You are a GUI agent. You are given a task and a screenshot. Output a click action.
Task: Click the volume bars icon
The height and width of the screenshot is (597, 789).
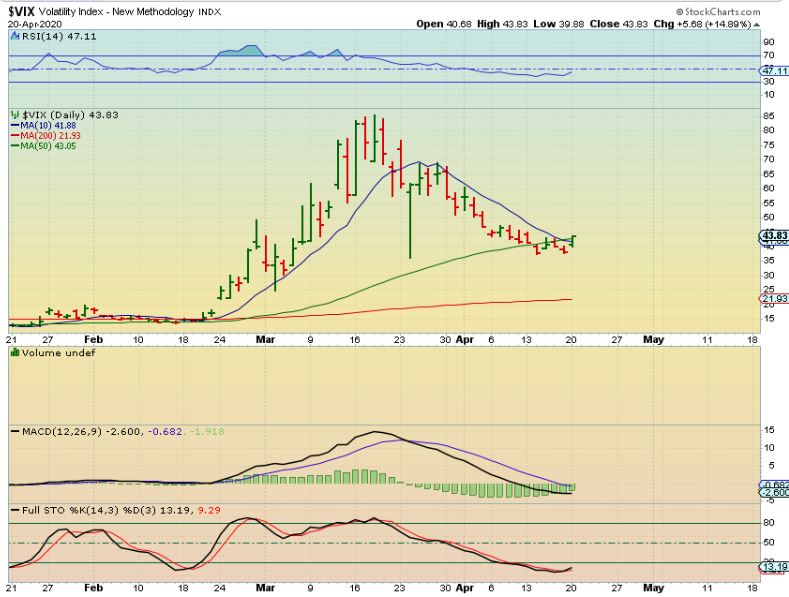[15, 353]
